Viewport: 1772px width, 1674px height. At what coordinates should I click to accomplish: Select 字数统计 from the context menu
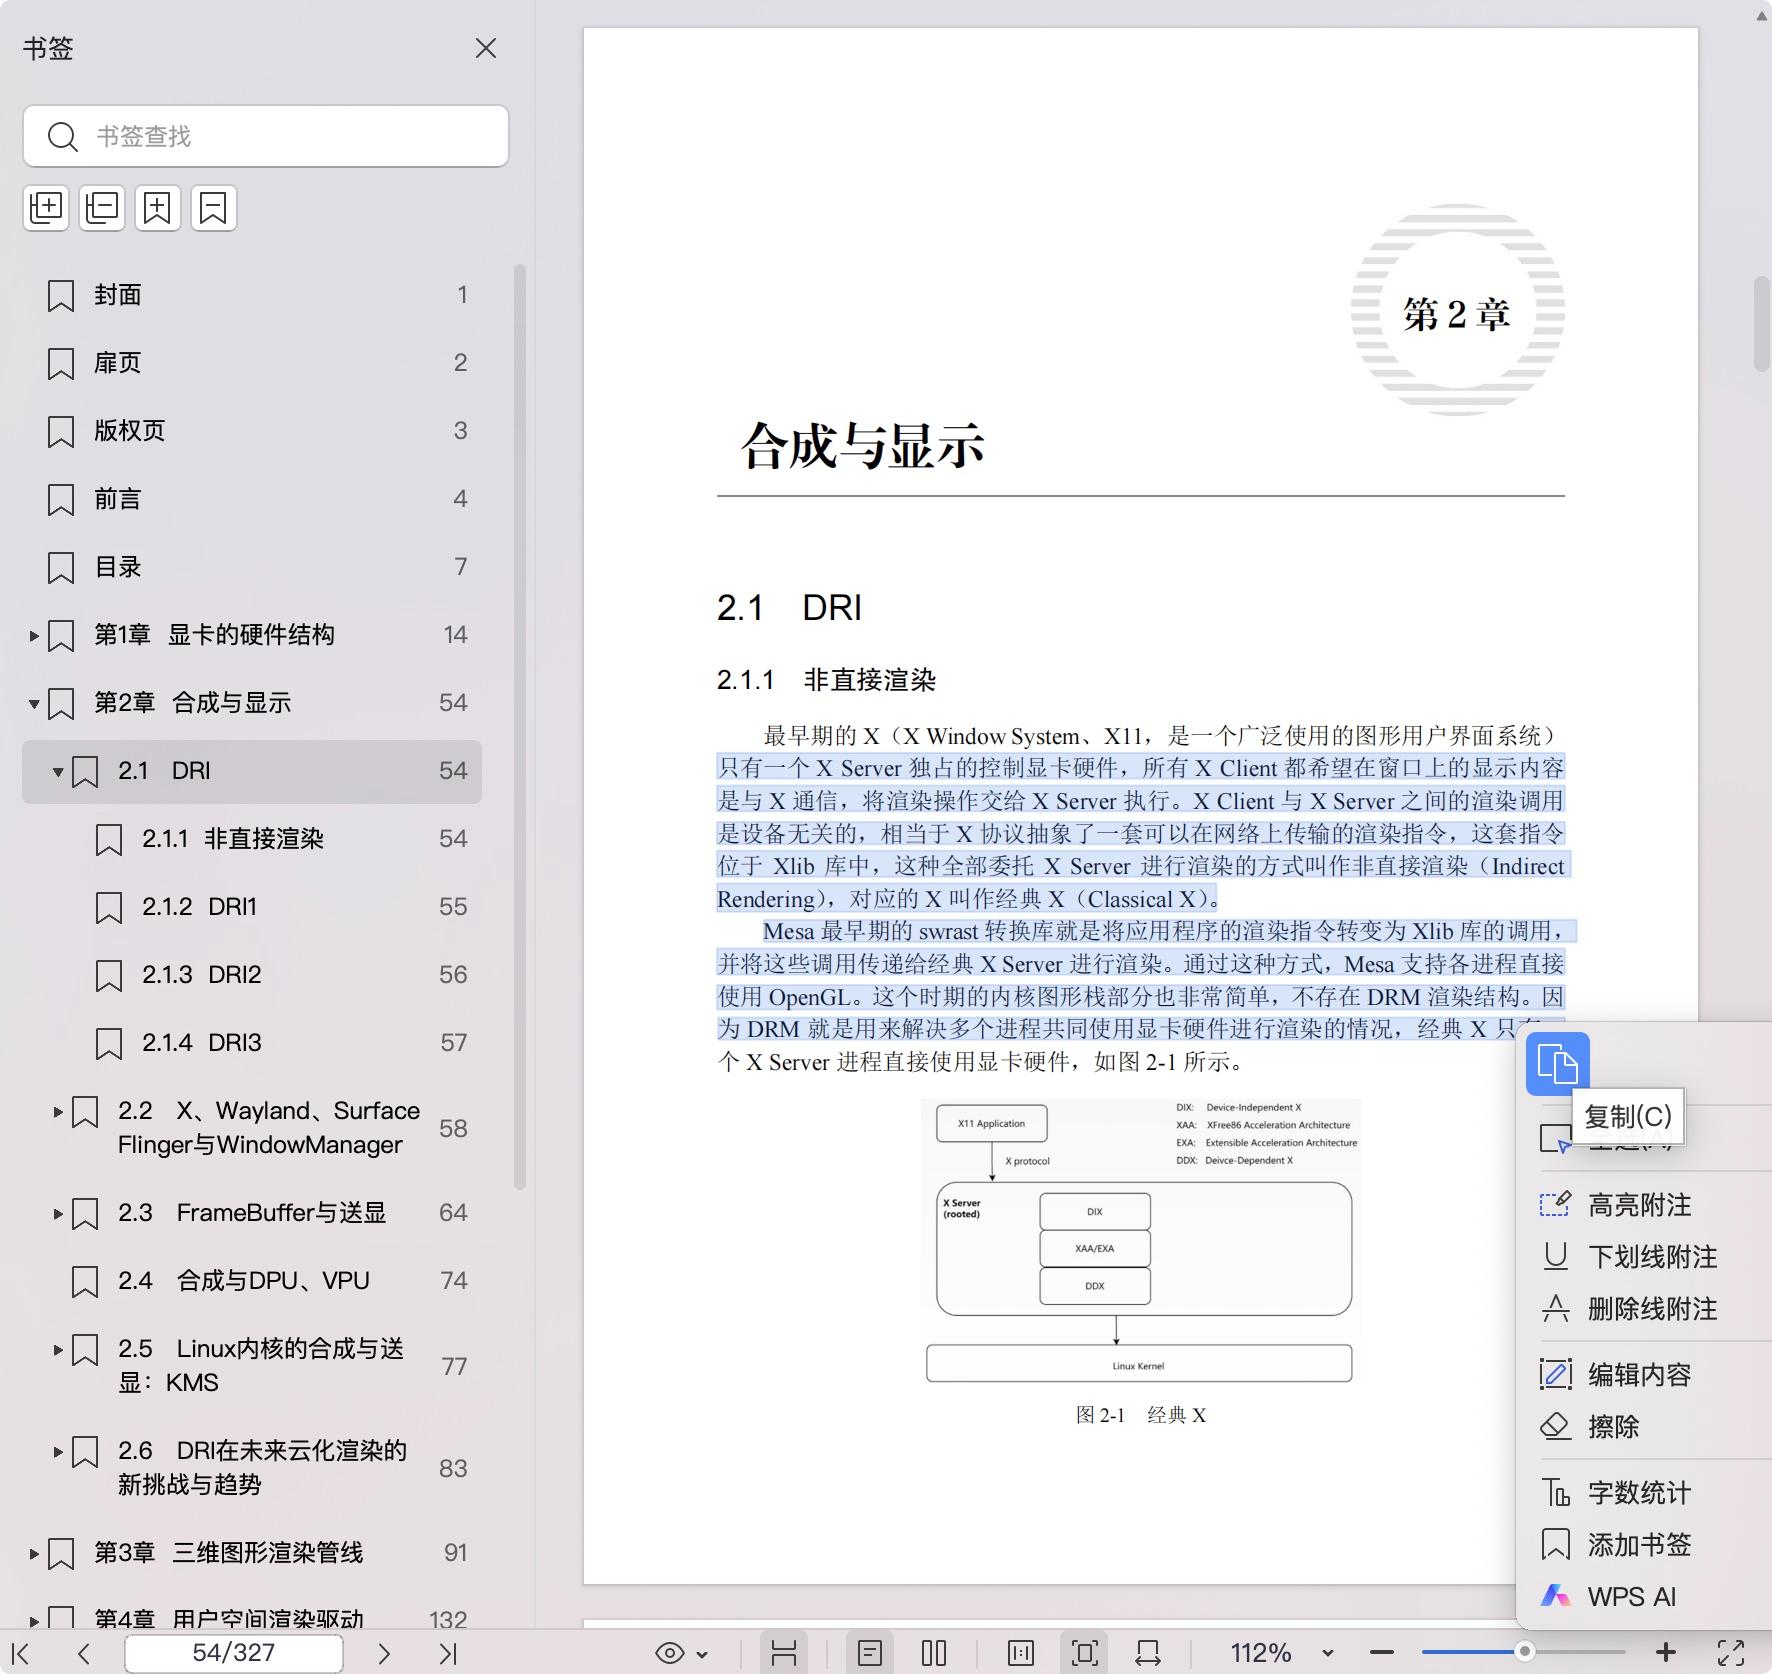(x=1637, y=1493)
